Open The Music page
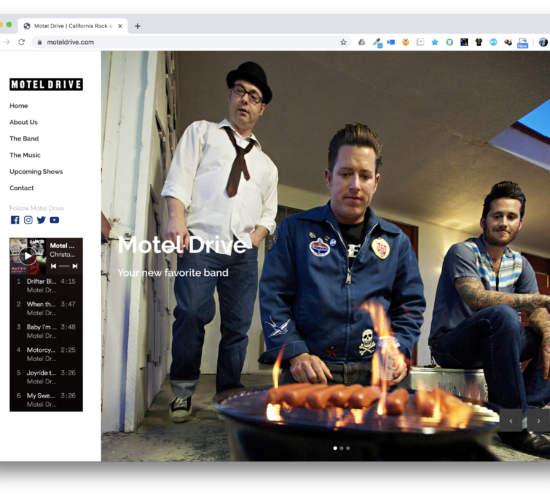 (x=25, y=155)
